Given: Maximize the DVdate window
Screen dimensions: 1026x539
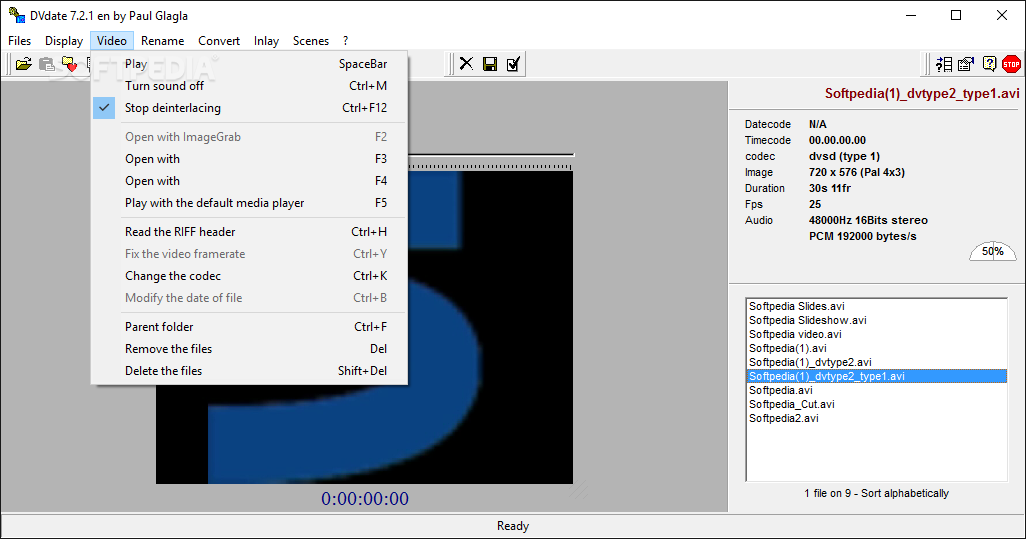Looking at the screenshot, I should click(956, 15).
